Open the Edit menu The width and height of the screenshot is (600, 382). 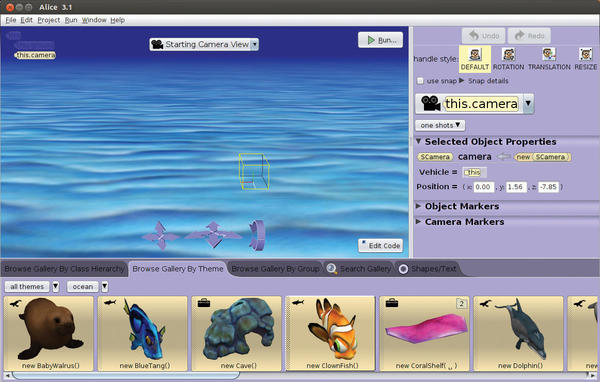(26, 20)
